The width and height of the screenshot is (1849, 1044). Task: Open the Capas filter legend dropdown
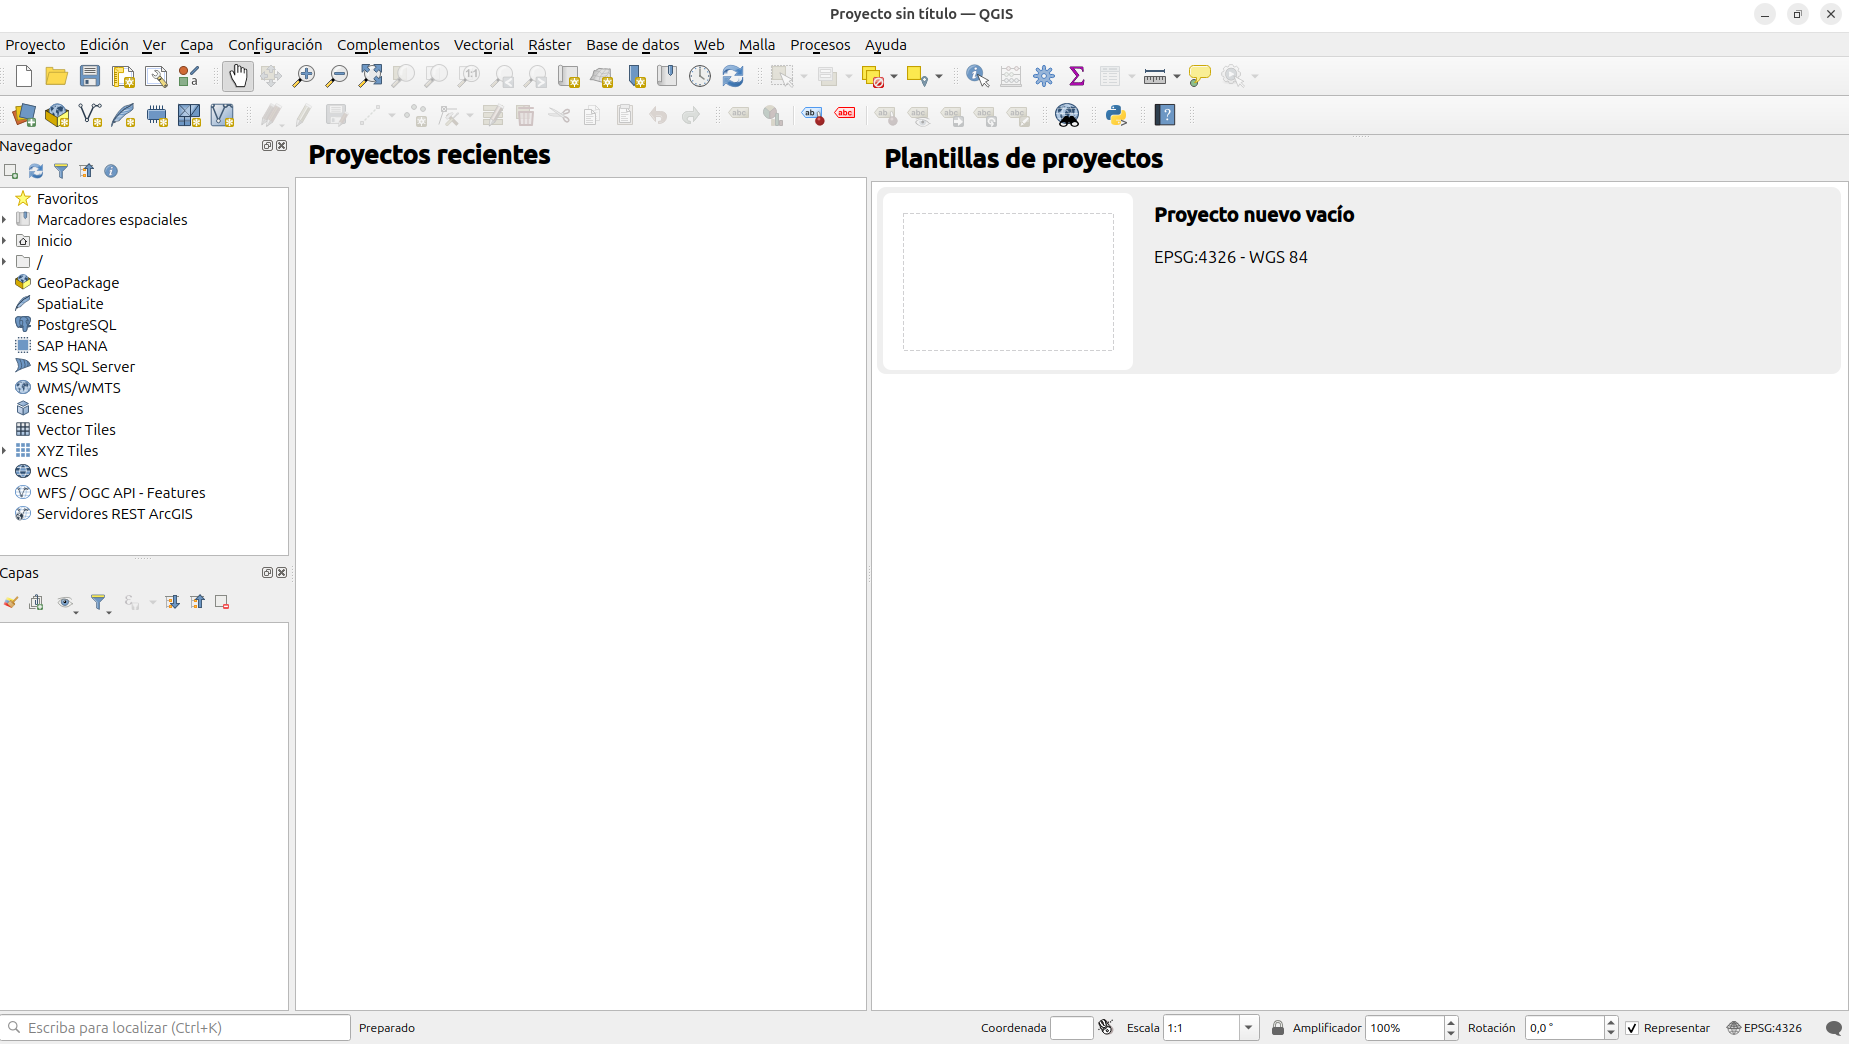[x=99, y=602]
